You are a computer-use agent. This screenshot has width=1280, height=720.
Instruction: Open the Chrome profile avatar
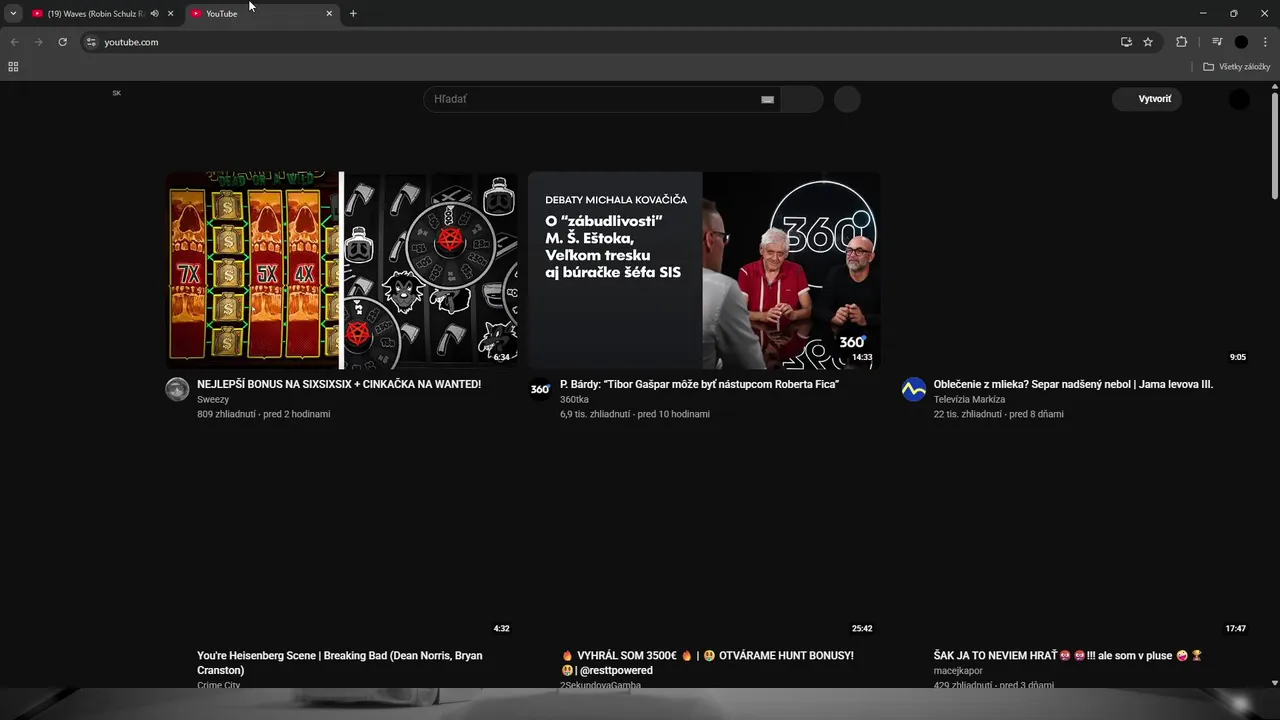click(1241, 42)
